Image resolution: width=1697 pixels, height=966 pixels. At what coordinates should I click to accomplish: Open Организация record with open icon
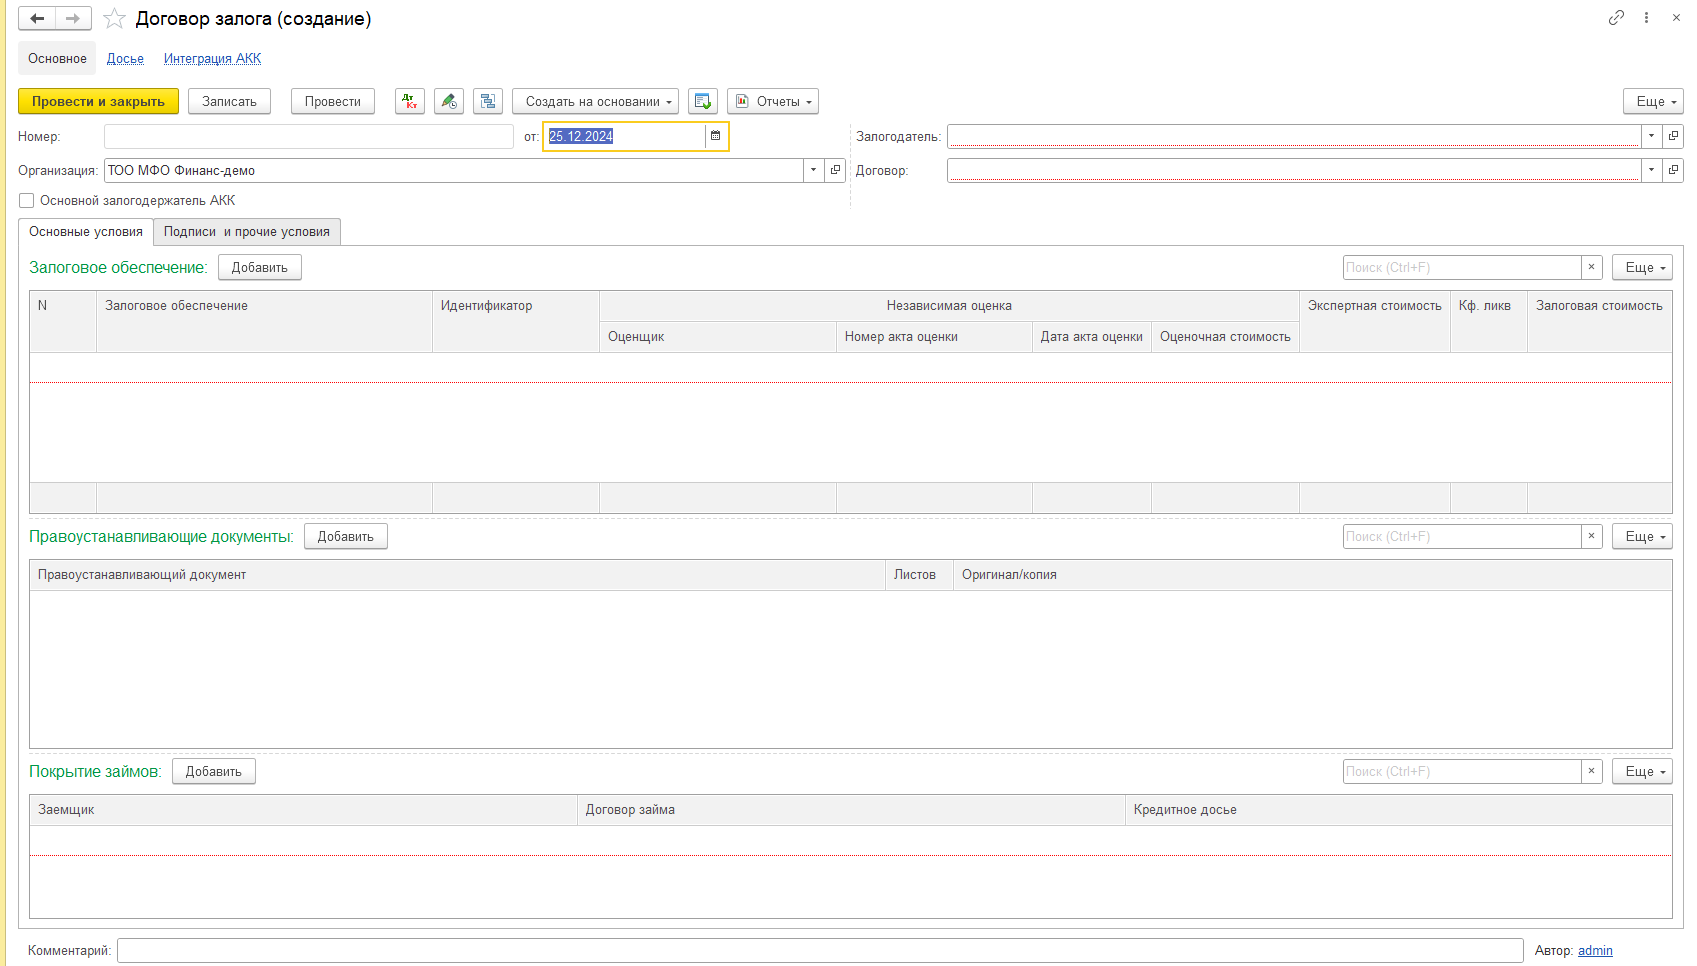point(836,170)
